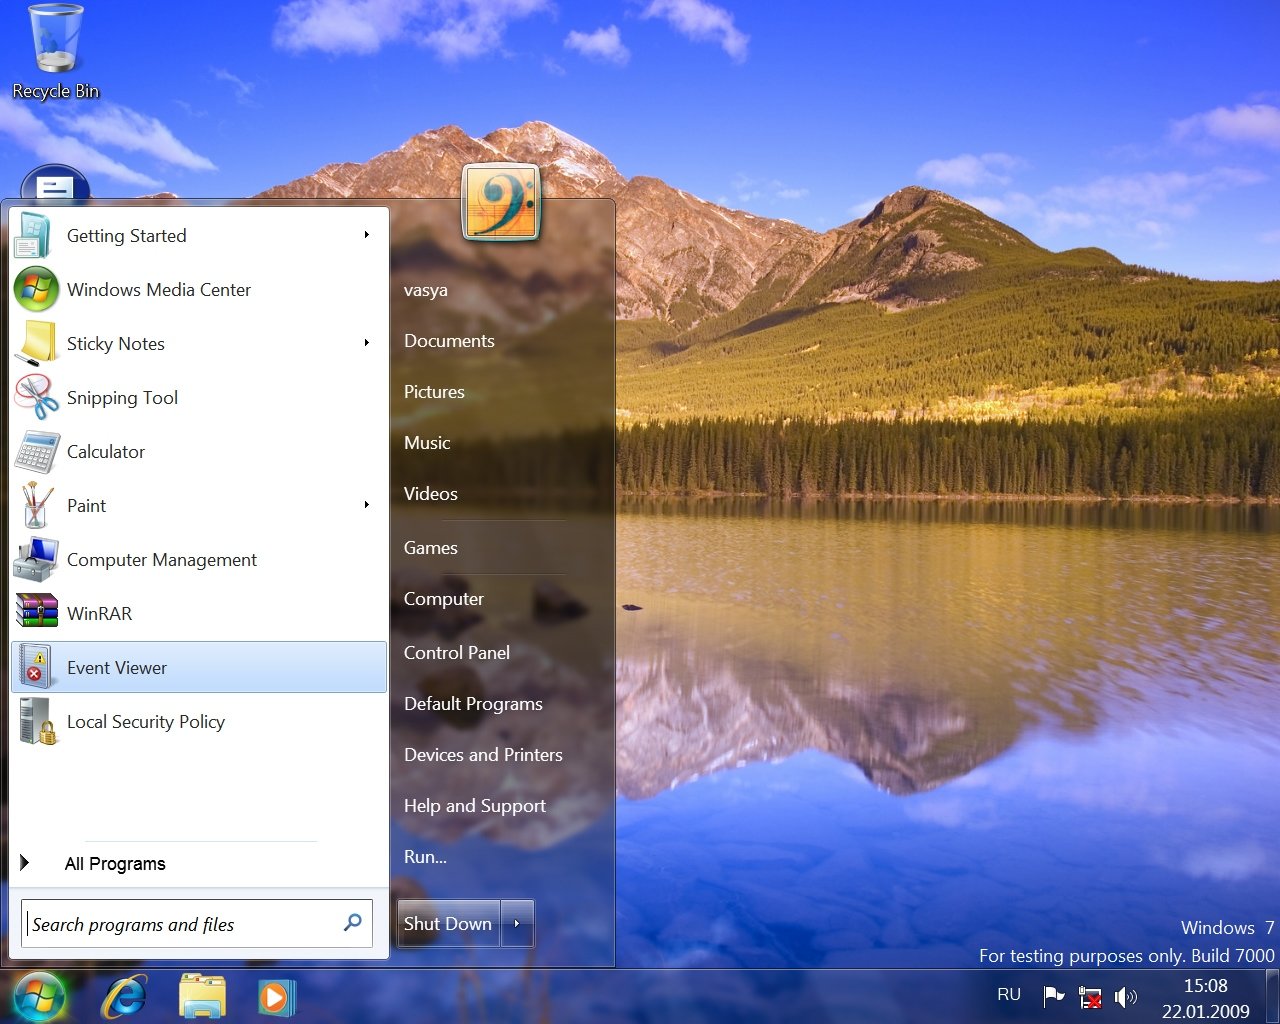Select the Snipping Tool label
Viewport: 1280px width, 1024px height.
click(122, 398)
